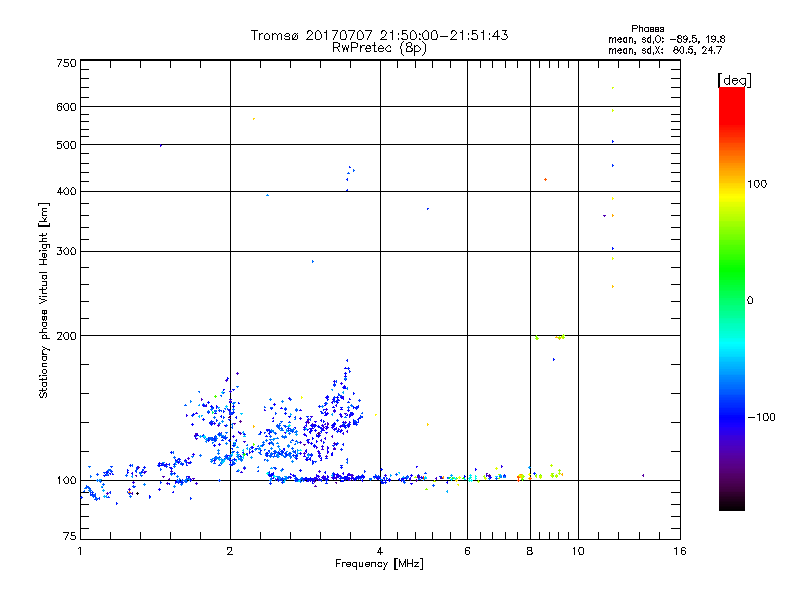Click the orange data point near 8.5 MHz, 420 km
800x600 pixels.
(x=545, y=180)
